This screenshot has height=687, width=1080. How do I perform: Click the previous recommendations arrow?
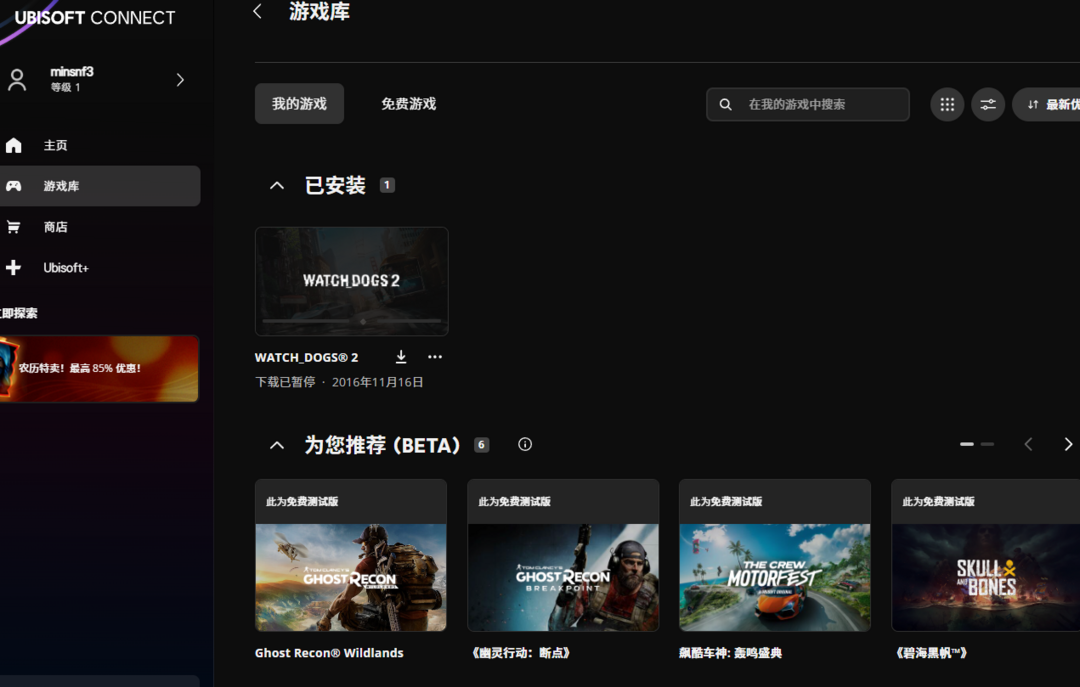pyautogui.click(x=1028, y=444)
